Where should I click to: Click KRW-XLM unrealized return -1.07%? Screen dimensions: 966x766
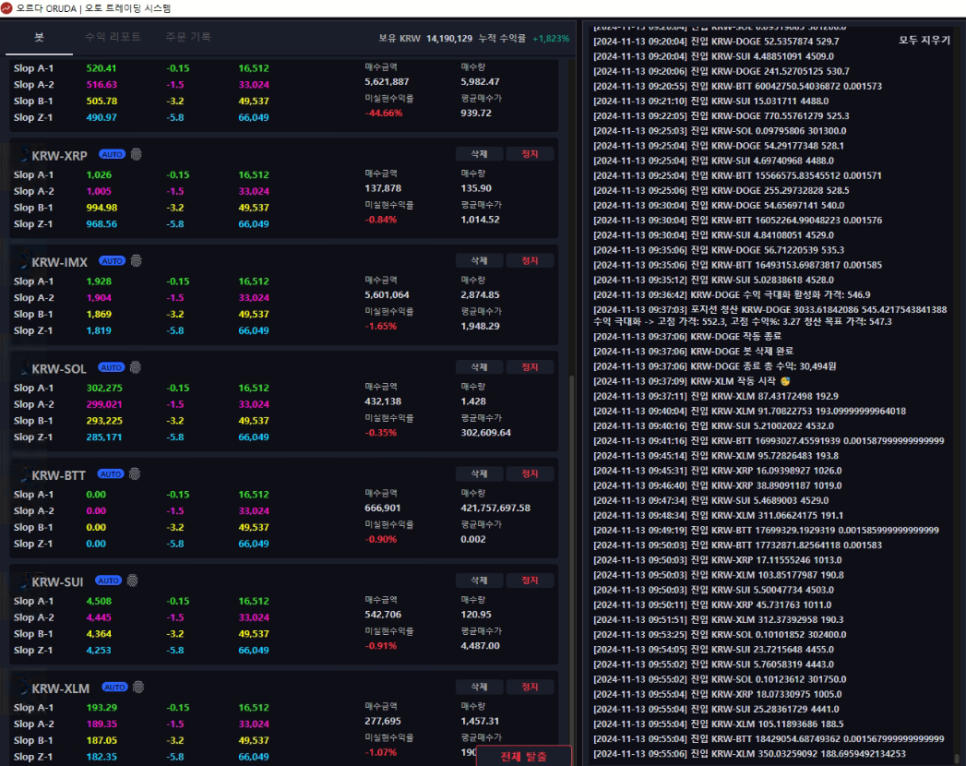pos(381,752)
